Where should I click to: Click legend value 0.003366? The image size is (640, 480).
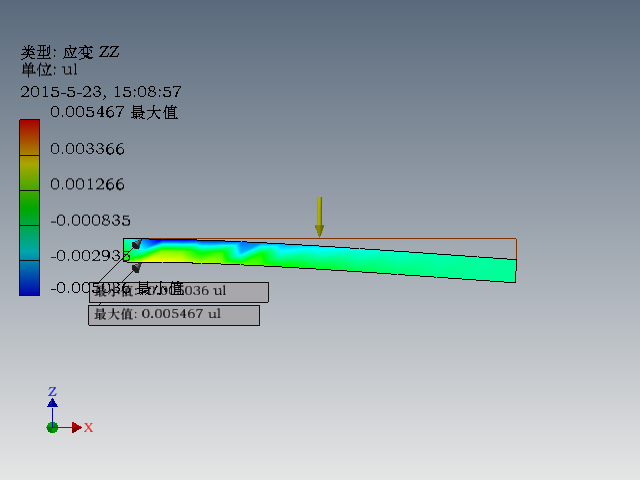87,149
